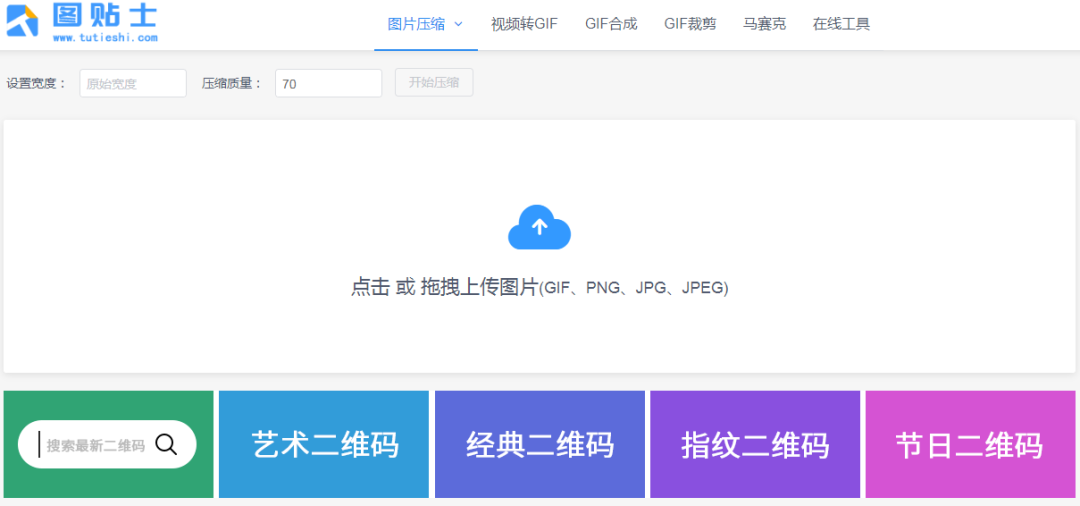Open the 节日二维码 tile

click(x=969, y=445)
